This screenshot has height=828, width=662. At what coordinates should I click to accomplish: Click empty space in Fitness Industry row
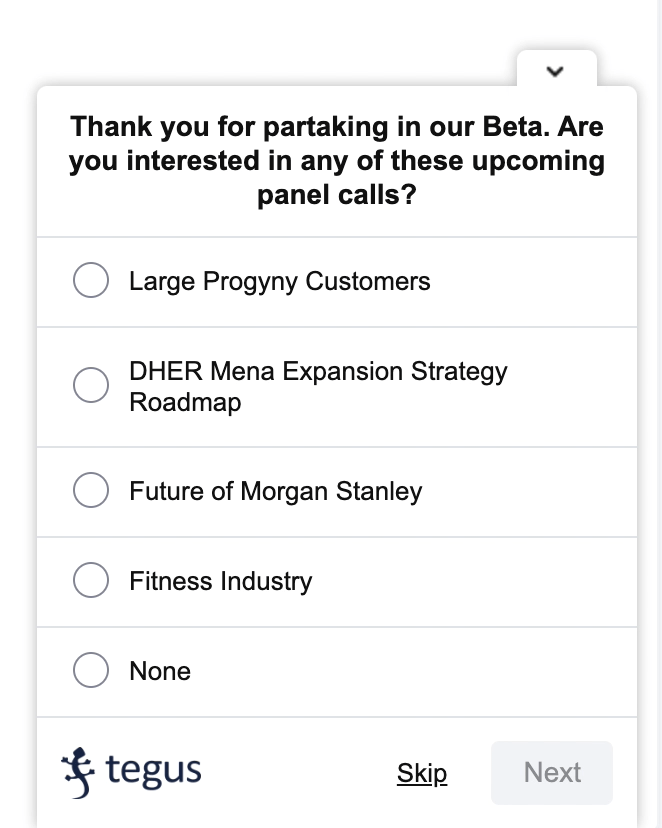[475, 581]
